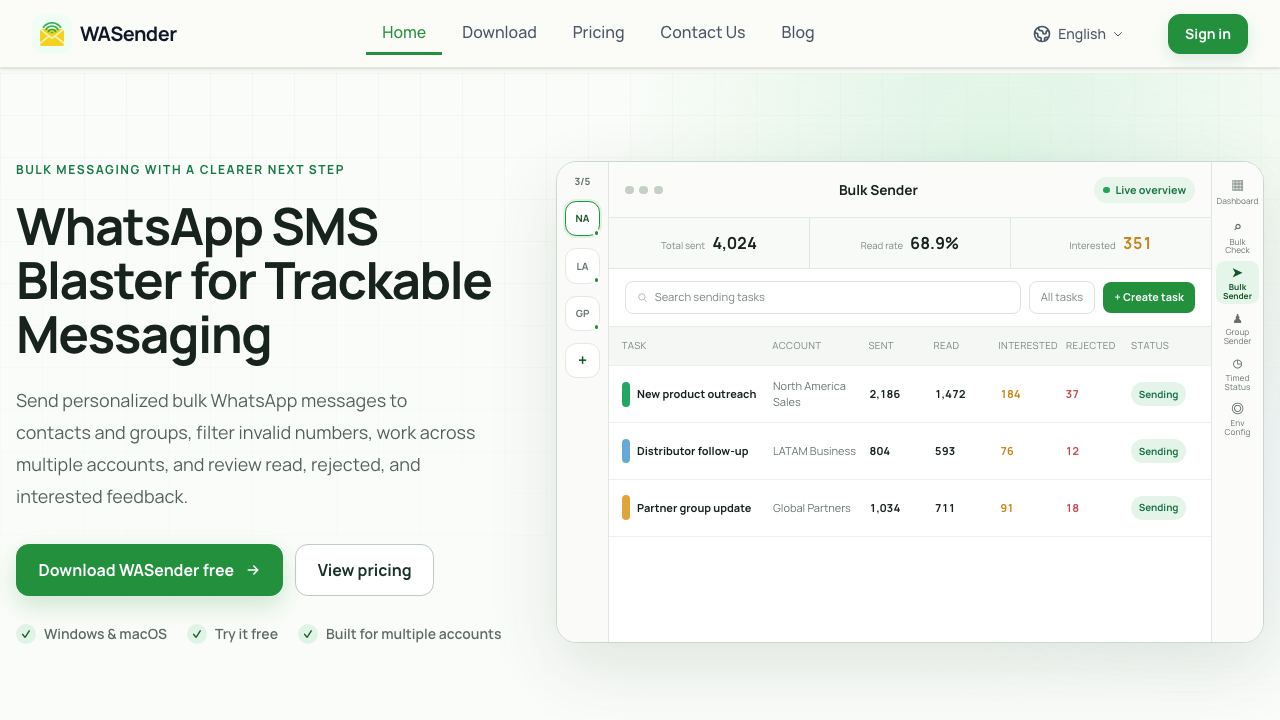Click the WASender envelope logo icon

(52, 34)
